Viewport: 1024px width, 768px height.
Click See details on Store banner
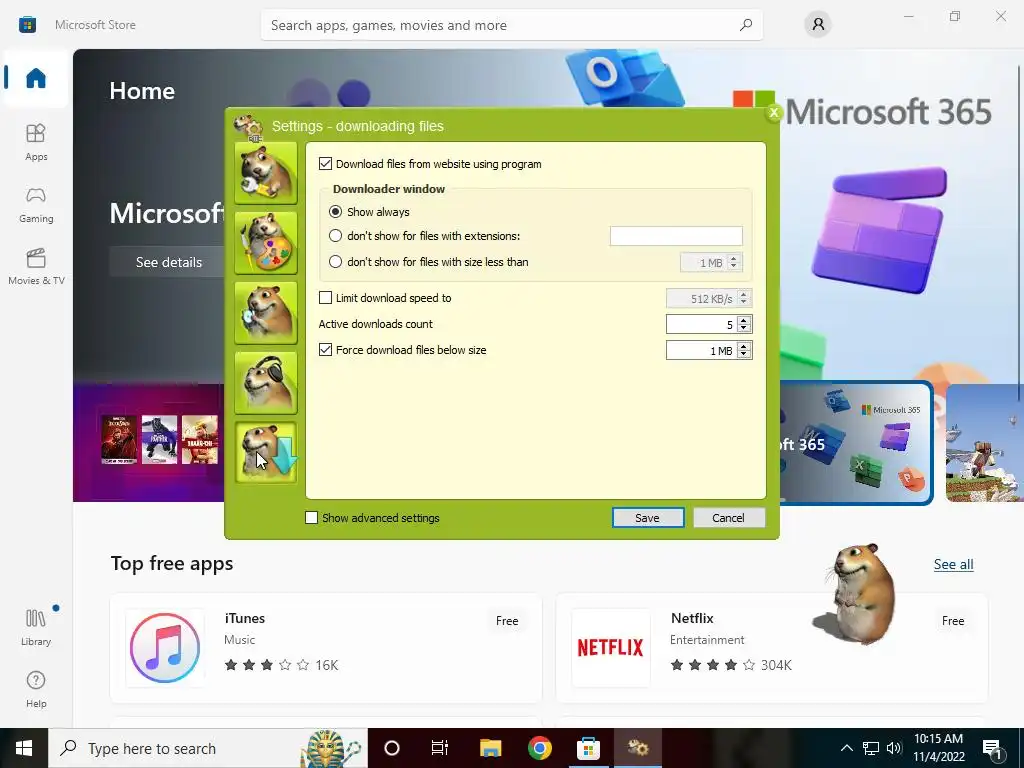(168, 262)
